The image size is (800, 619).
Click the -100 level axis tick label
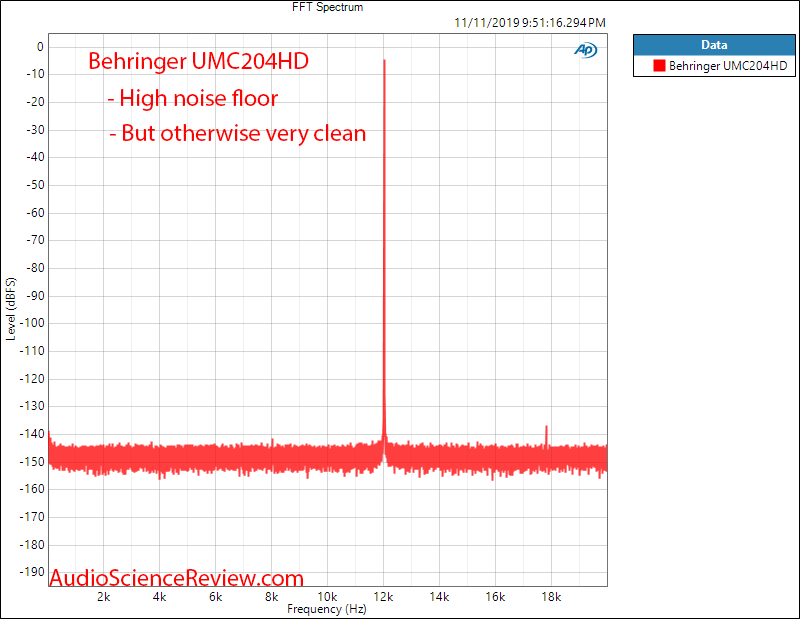click(x=32, y=323)
